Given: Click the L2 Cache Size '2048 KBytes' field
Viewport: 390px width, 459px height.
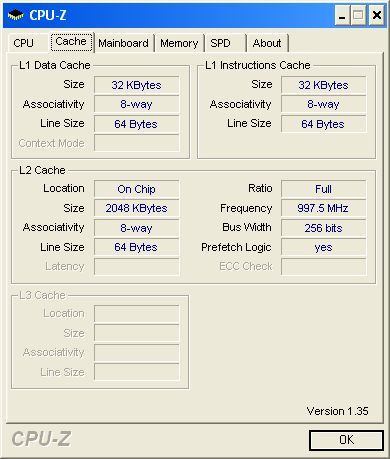Looking at the screenshot, I should pos(137,208).
